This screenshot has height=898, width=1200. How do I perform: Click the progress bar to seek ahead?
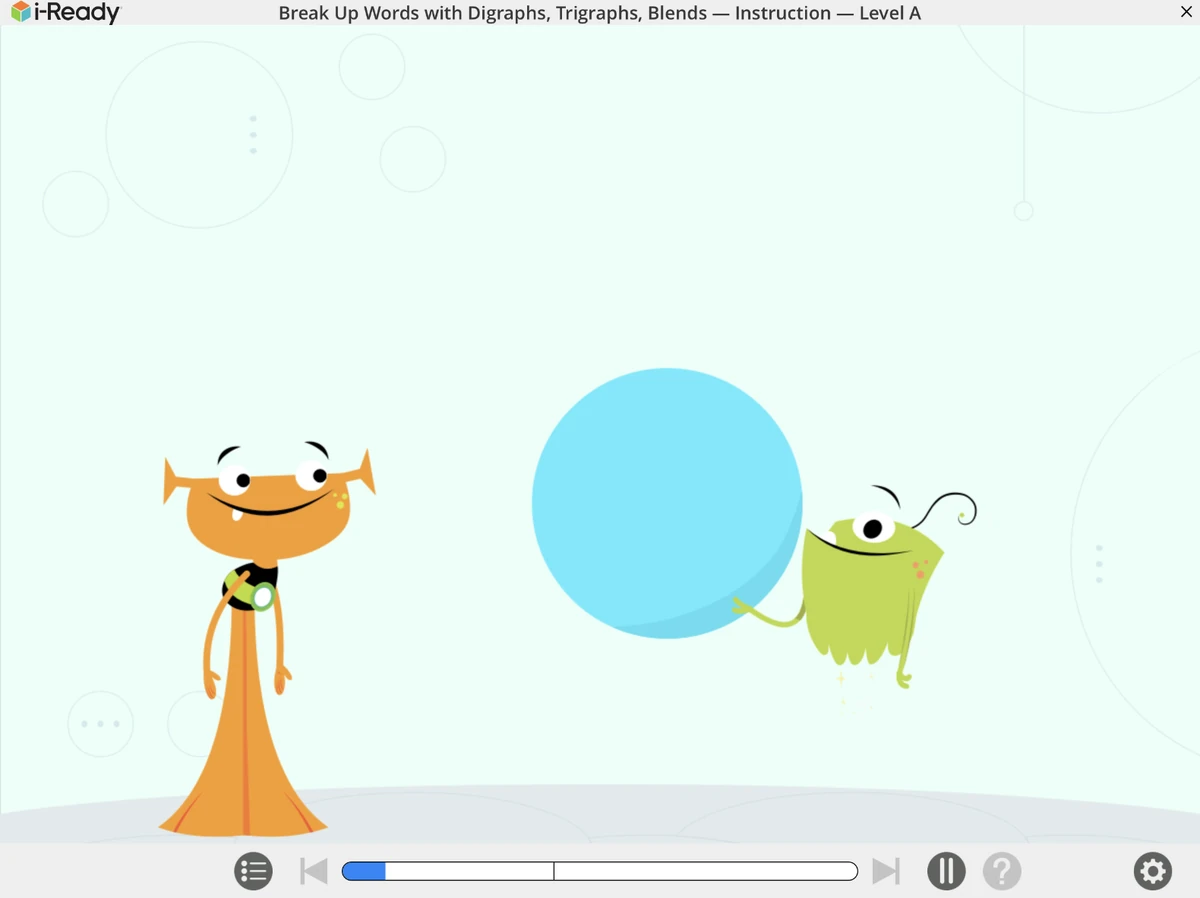pos(700,870)
